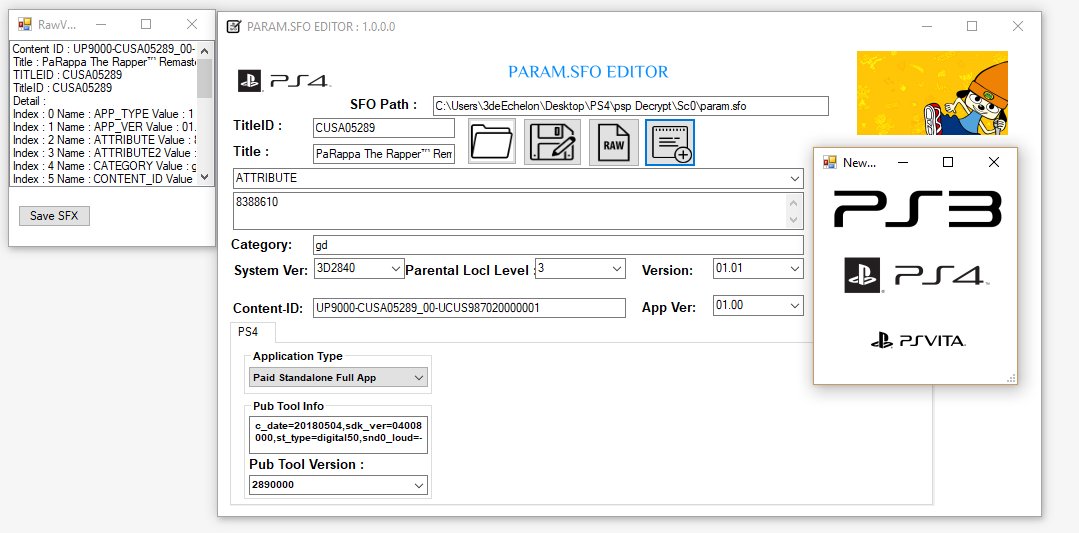Expand the ATTRIBUTE dropdown
Image resolution: width=1079 pixels, height=533 pixels.
click(795, 179)
